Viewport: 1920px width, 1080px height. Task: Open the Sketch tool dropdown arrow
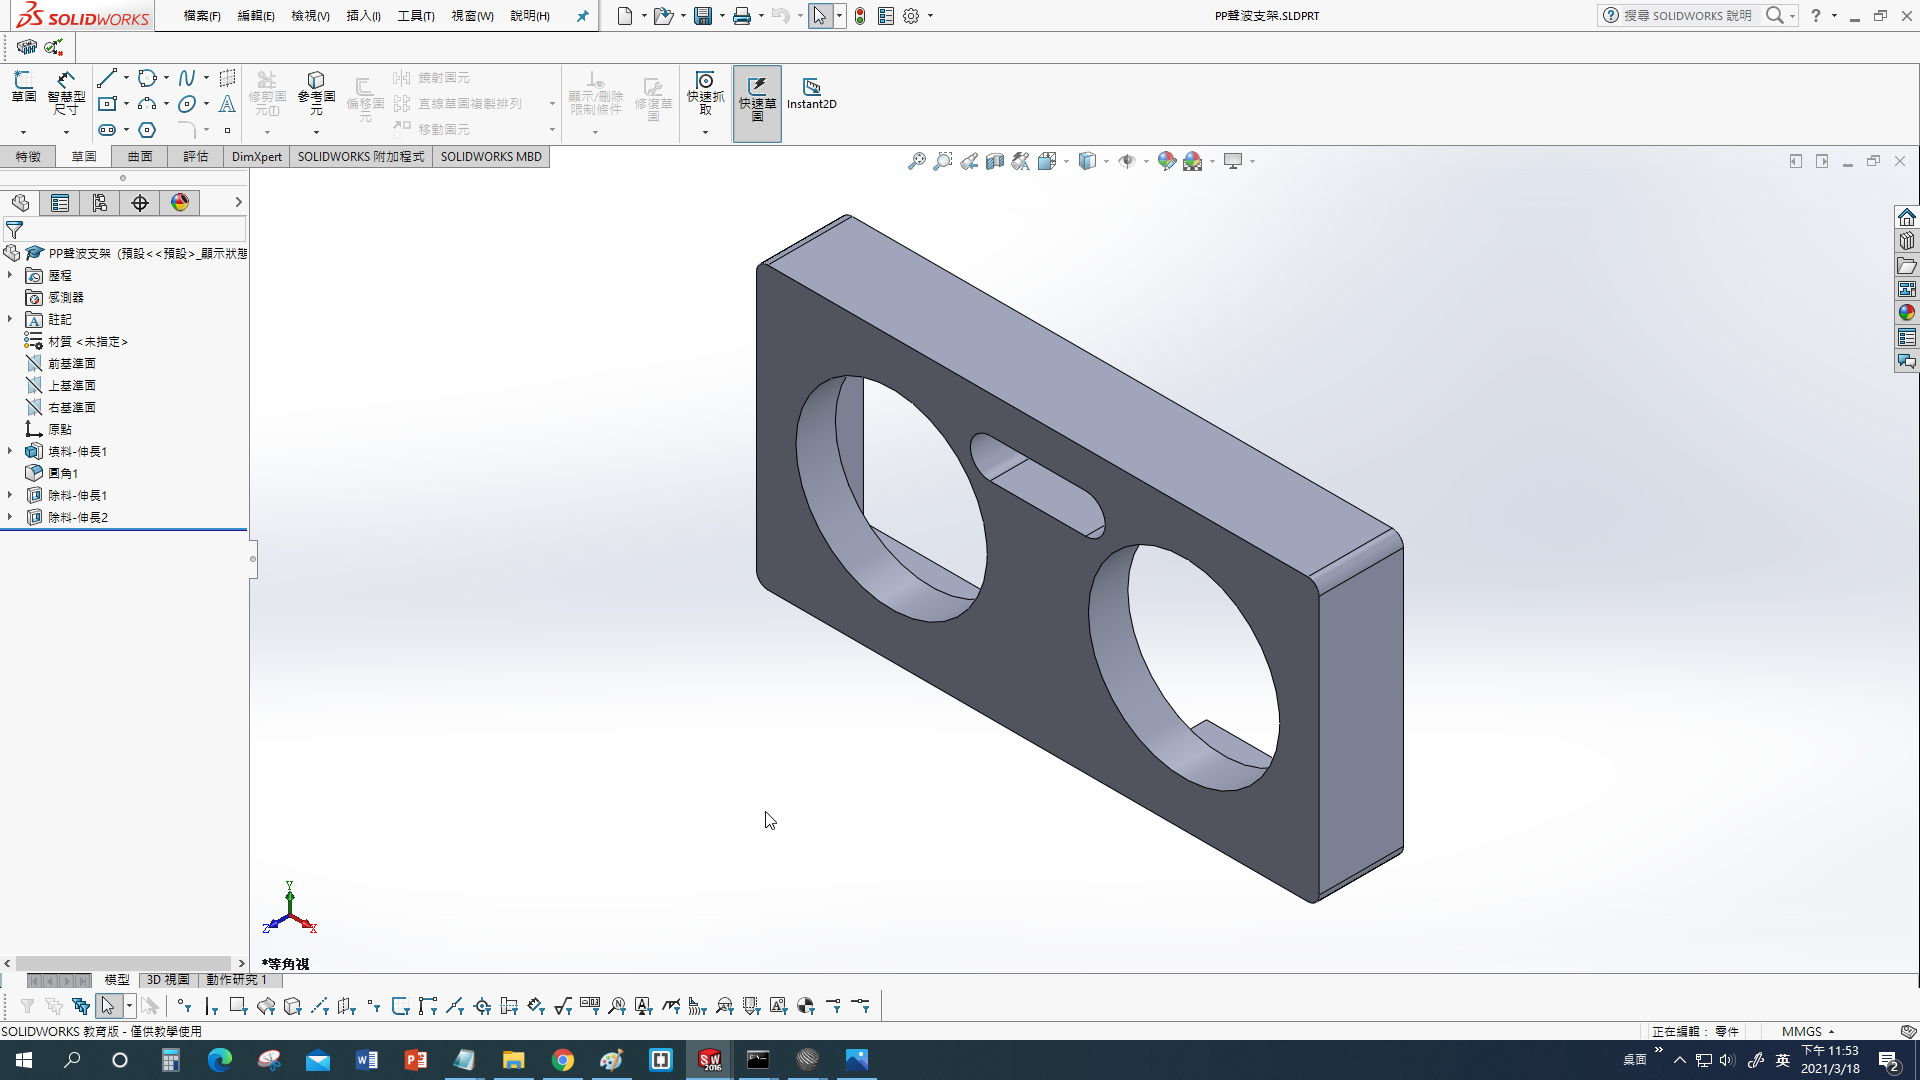23,132
